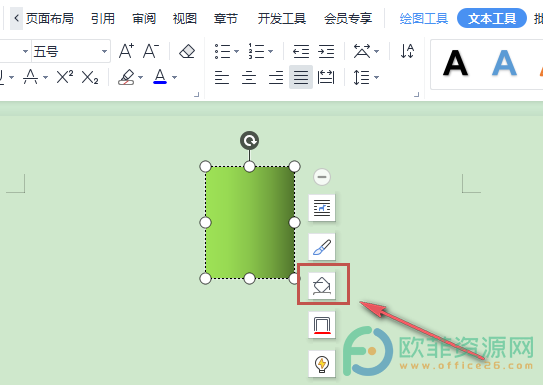Switch to the 审阅 tab
The height and width of the screenshot is (385, 543).
(144, 18)
